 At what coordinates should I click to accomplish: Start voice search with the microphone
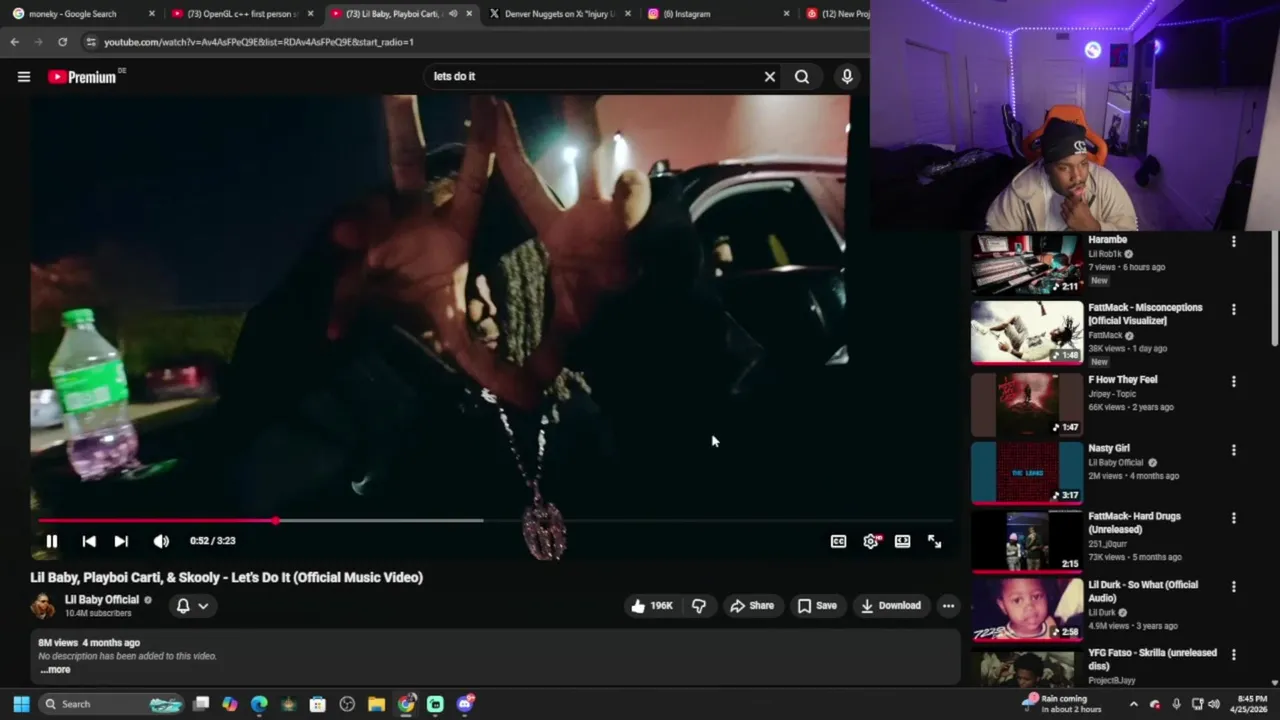coord(847,76)
